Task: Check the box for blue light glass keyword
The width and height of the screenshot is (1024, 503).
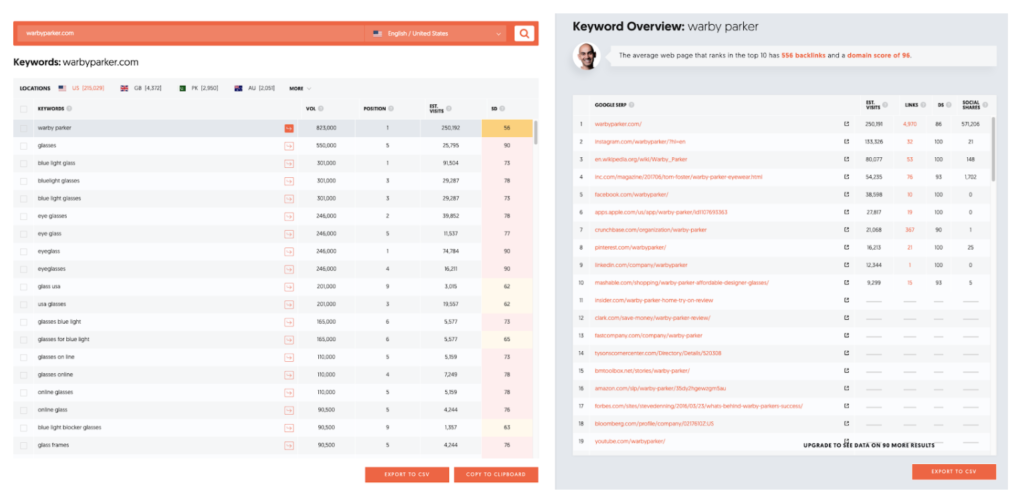Action: point(24,163)
